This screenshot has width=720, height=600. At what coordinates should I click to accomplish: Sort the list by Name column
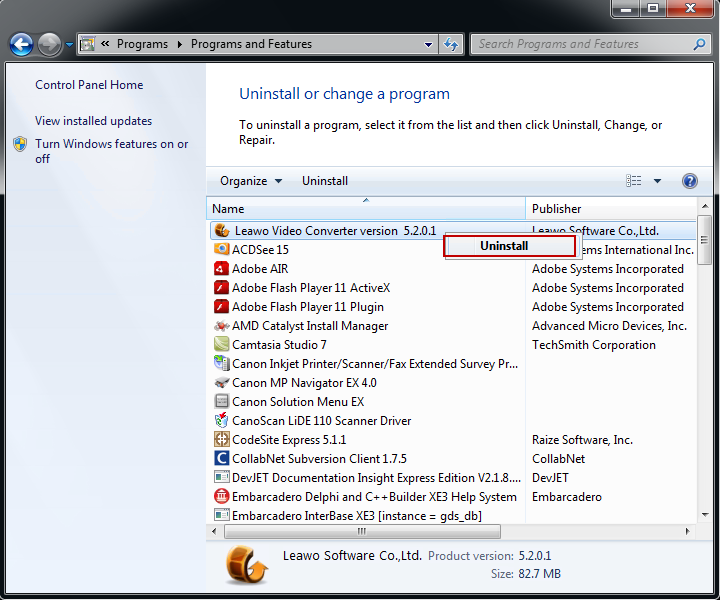click(x=366, y=209)
